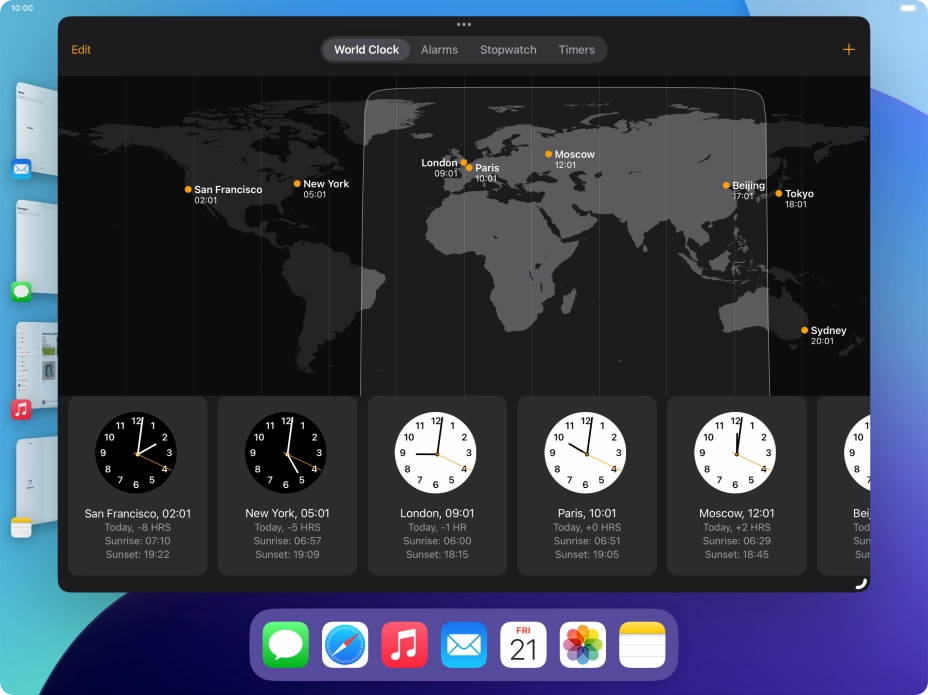Open the Music app from the Dock
The width and height of the screenshot is (928, 695).
click(405, 645)
